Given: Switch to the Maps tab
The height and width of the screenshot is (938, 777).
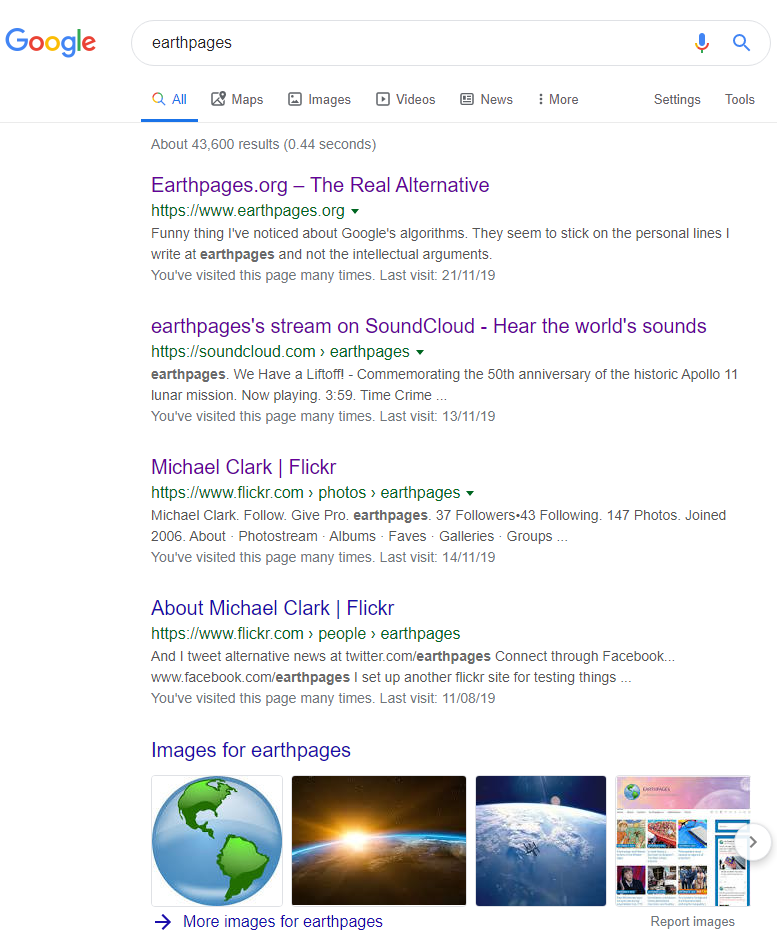Looking at the screenshot, I should coord(237,99).
